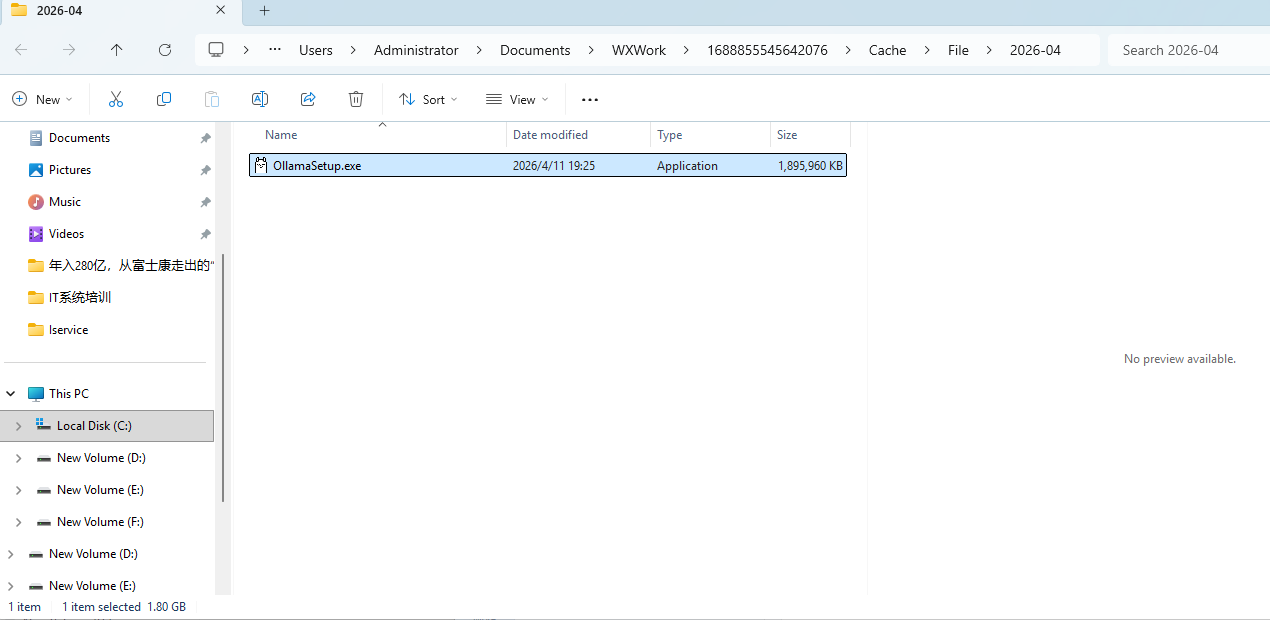The image size is (1270, 620).
Task: Click the PC monitor icon in address bar
Action: click(216, 50)
